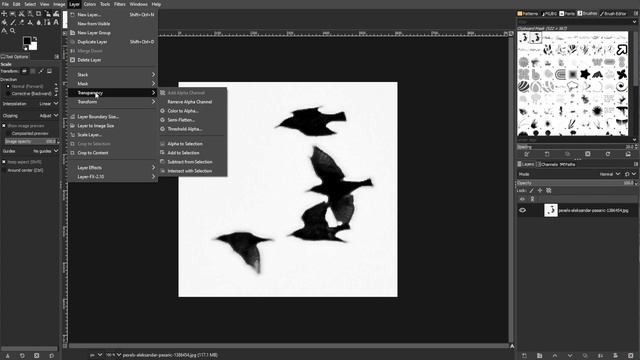Click Reset tool options icon at bottom
The image size is (640, 360).
point(51,356)
